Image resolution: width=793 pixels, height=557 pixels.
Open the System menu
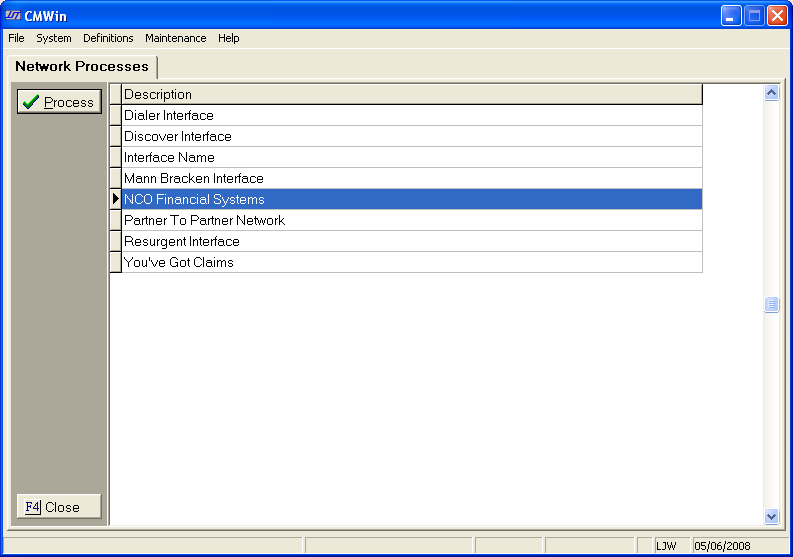(54, 38)
